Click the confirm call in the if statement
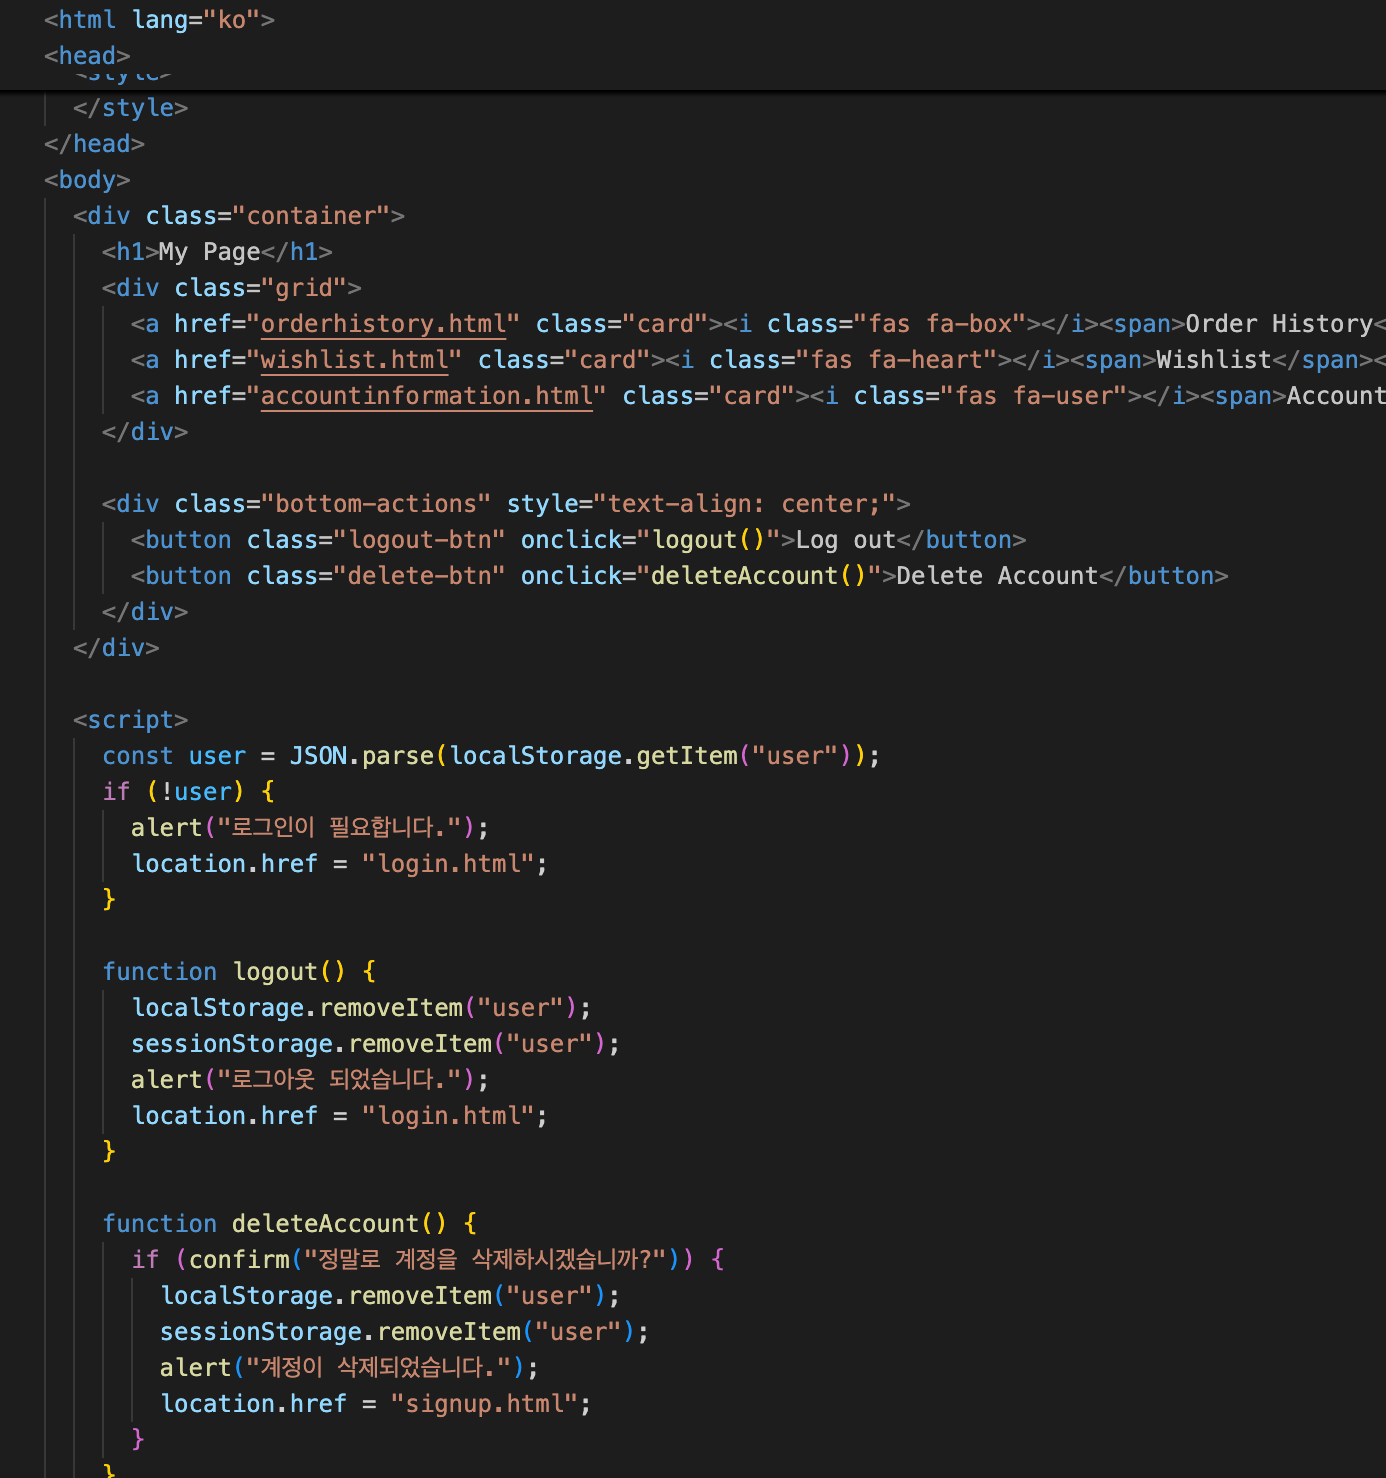Viewport: 1386px width, 1478px height. [239, 1260]
